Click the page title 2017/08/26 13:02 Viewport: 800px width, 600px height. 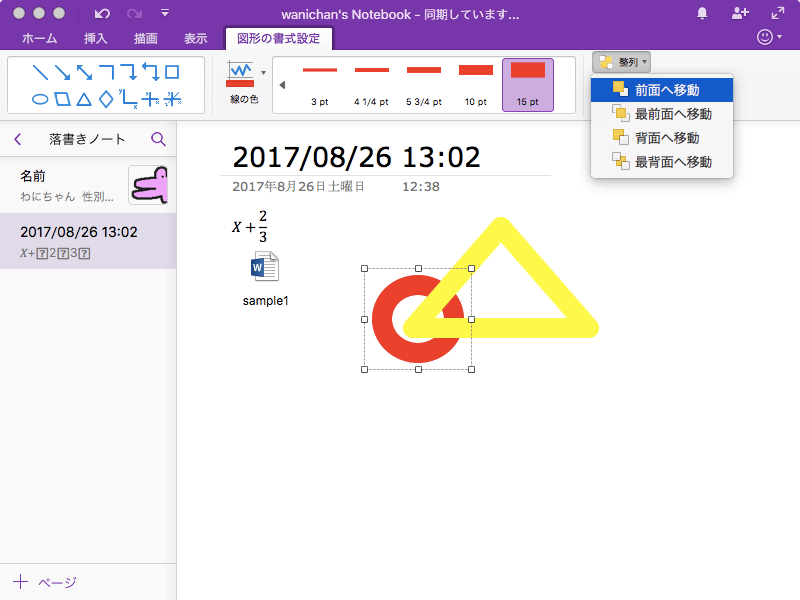click(356, 157)
